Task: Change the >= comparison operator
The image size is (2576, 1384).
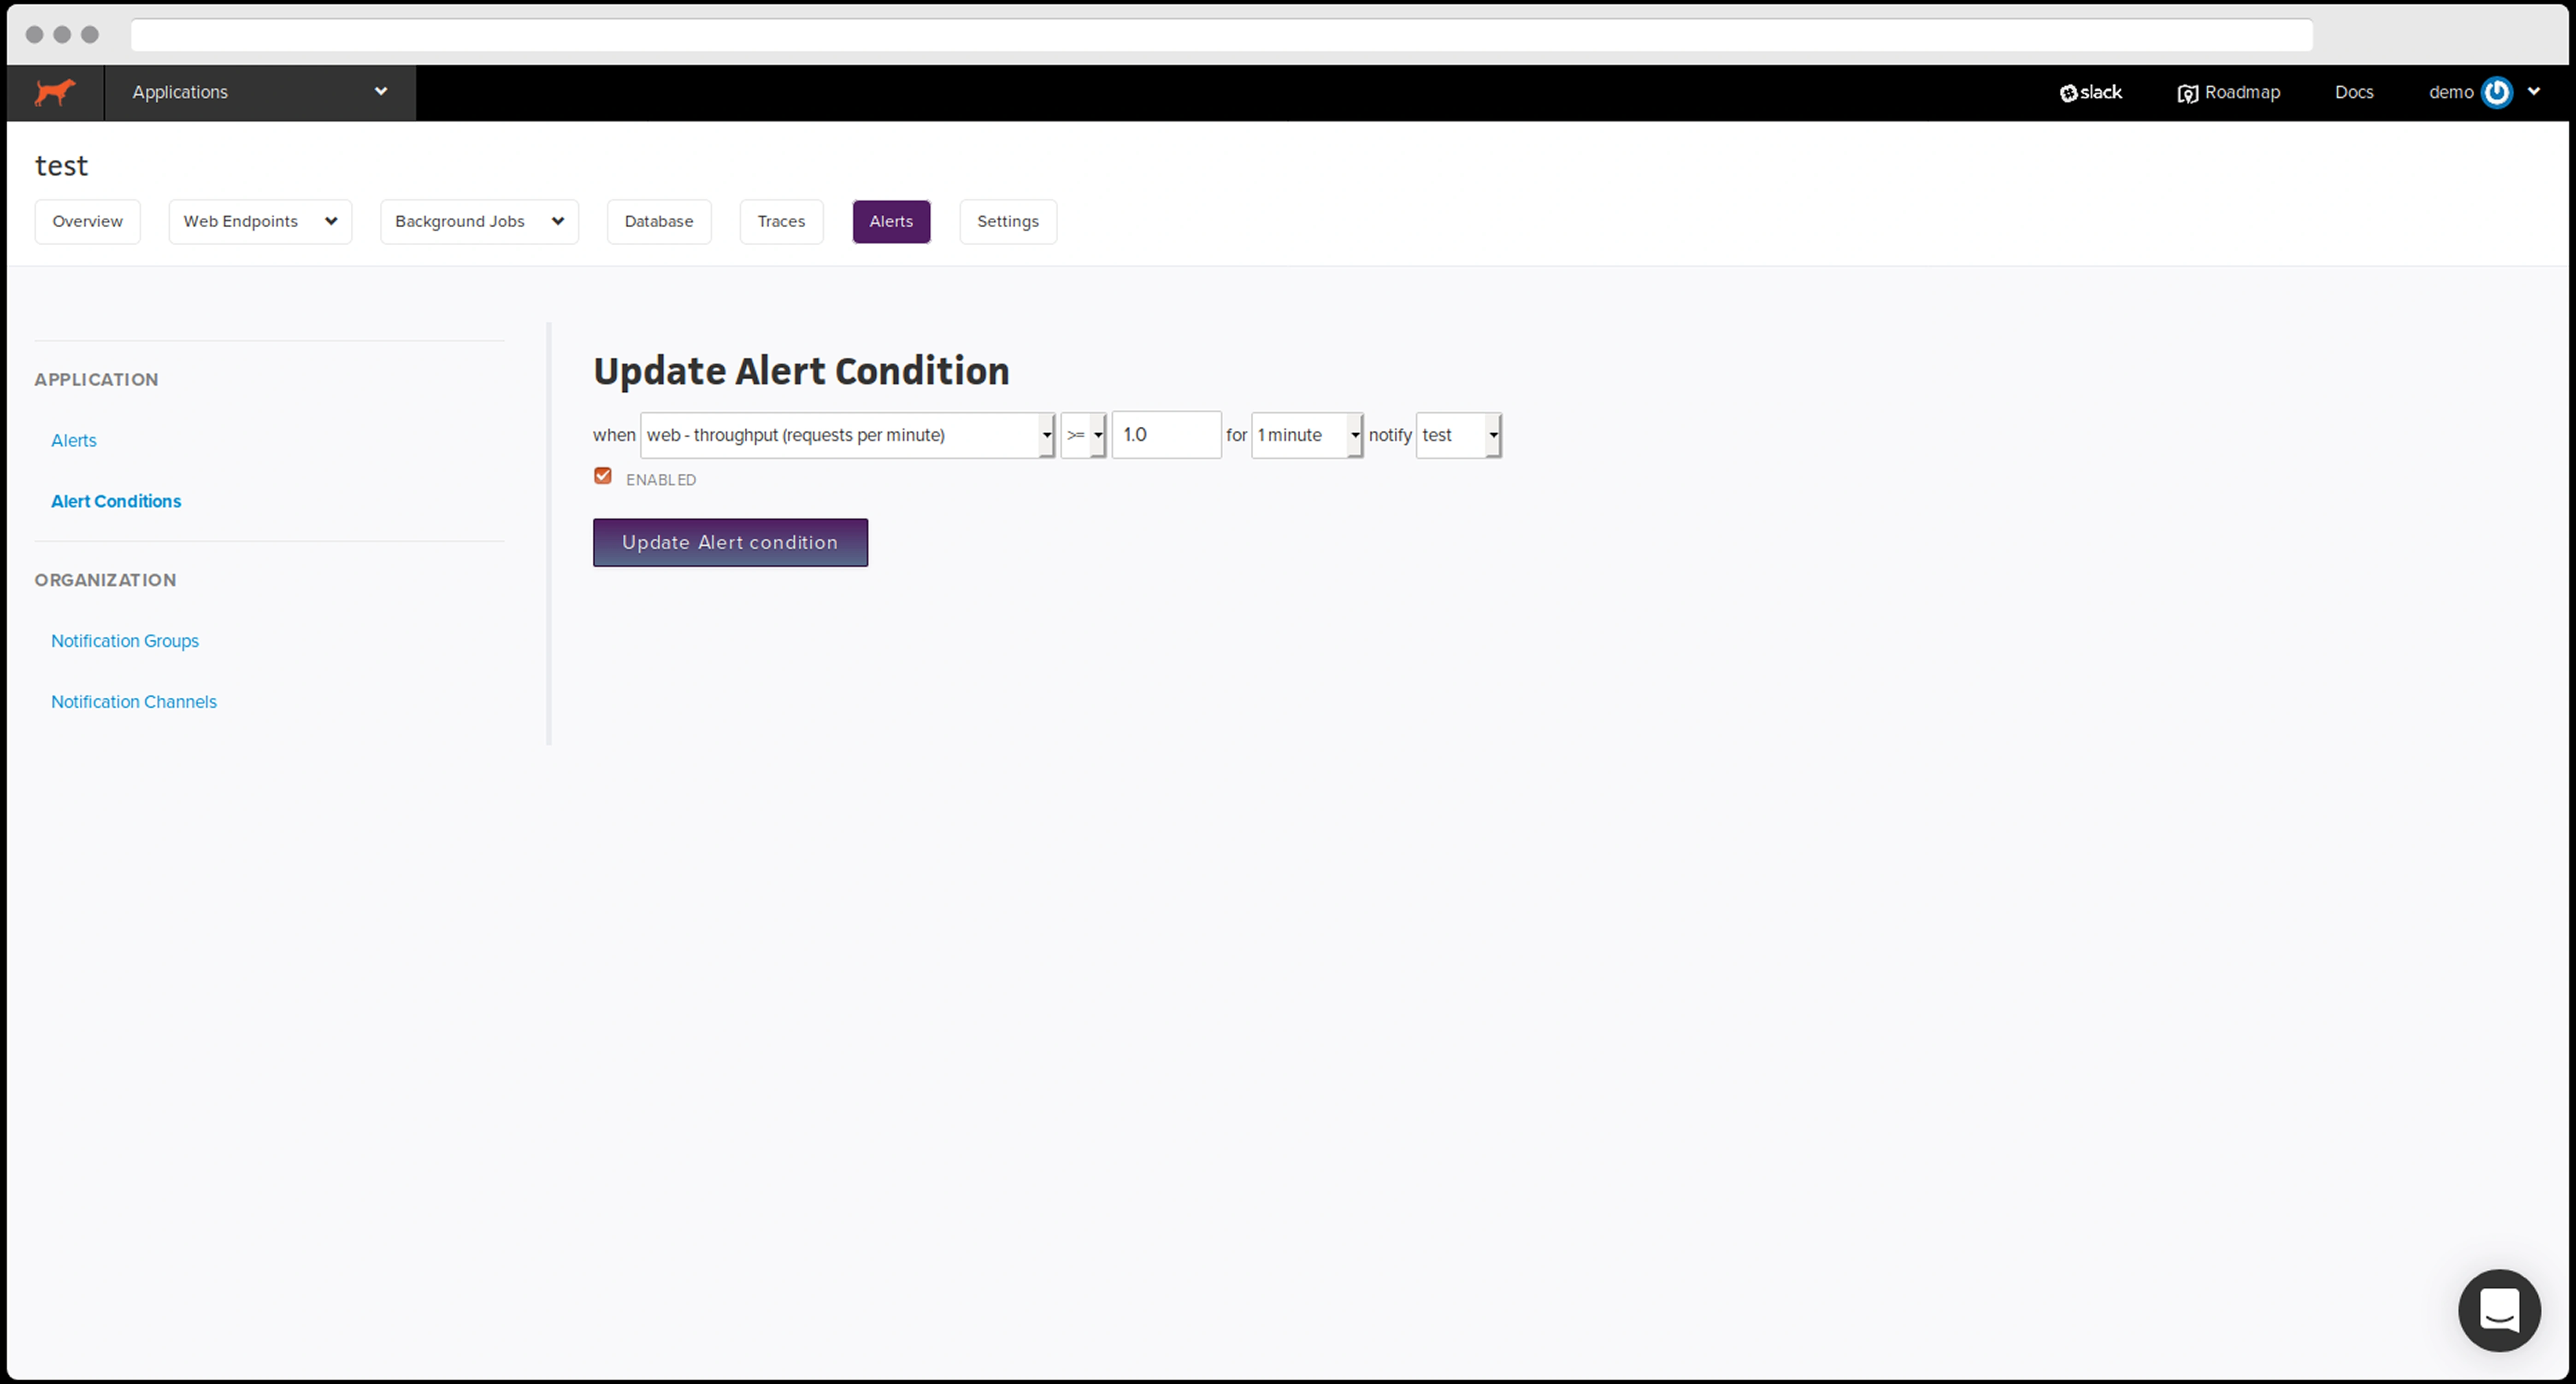Action: click(x=1083, y=435)
